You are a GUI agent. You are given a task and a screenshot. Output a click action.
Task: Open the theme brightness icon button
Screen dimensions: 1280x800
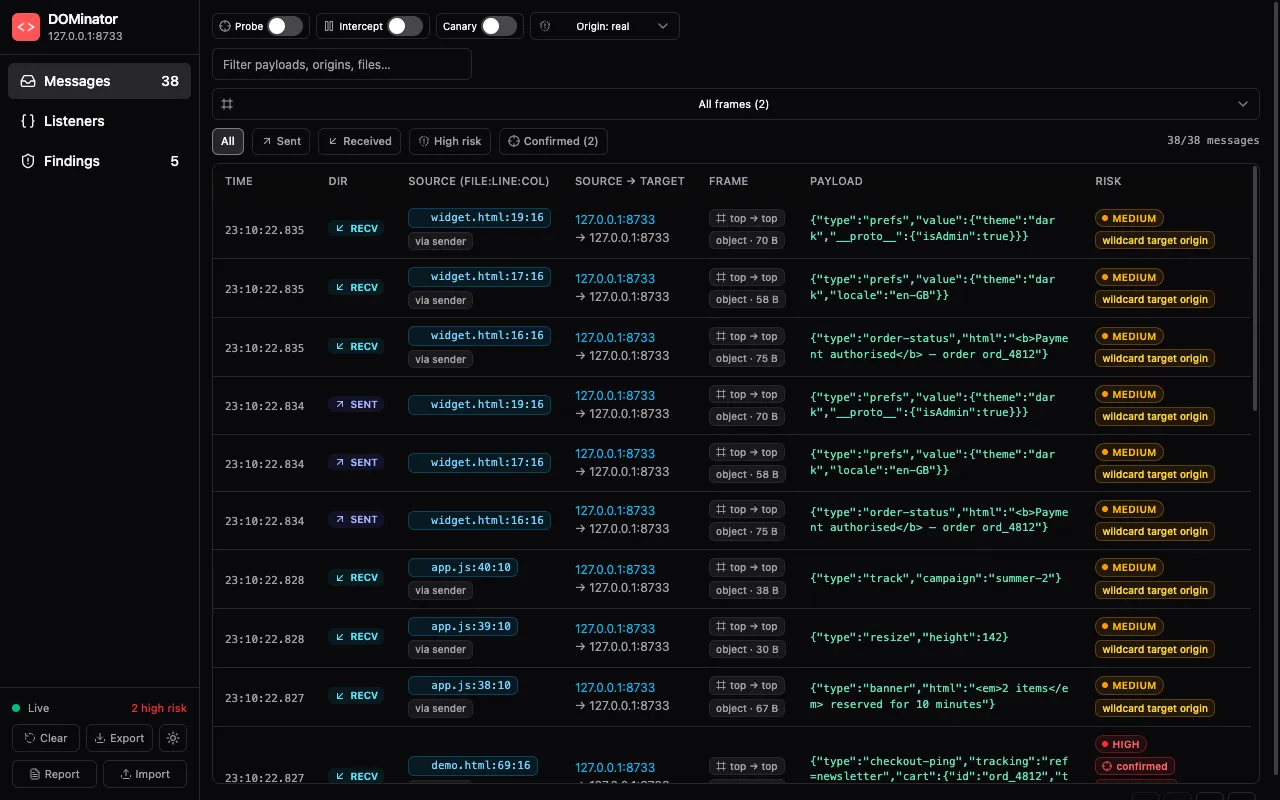point(173,738)
